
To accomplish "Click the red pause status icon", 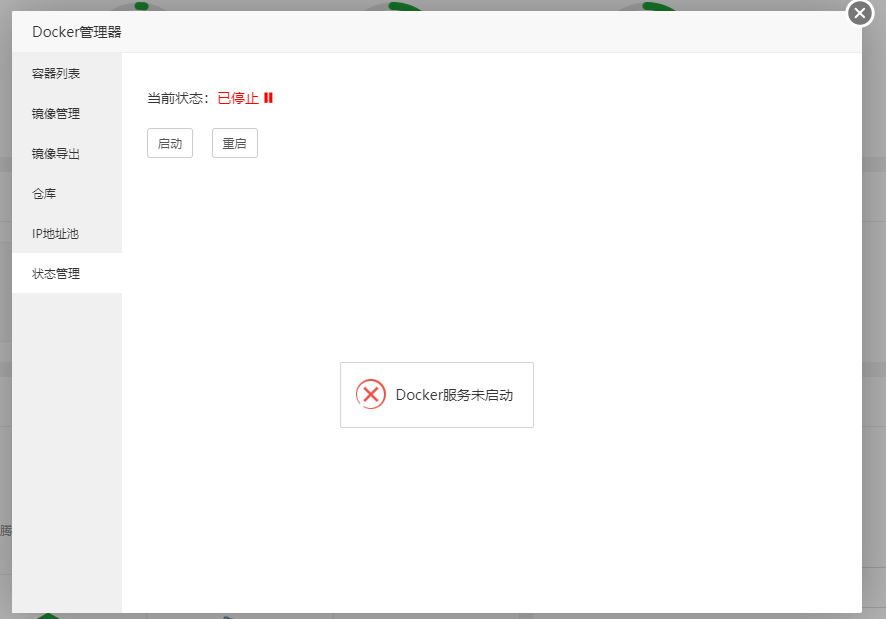I will pyautogui.click(x=268, y=98).
